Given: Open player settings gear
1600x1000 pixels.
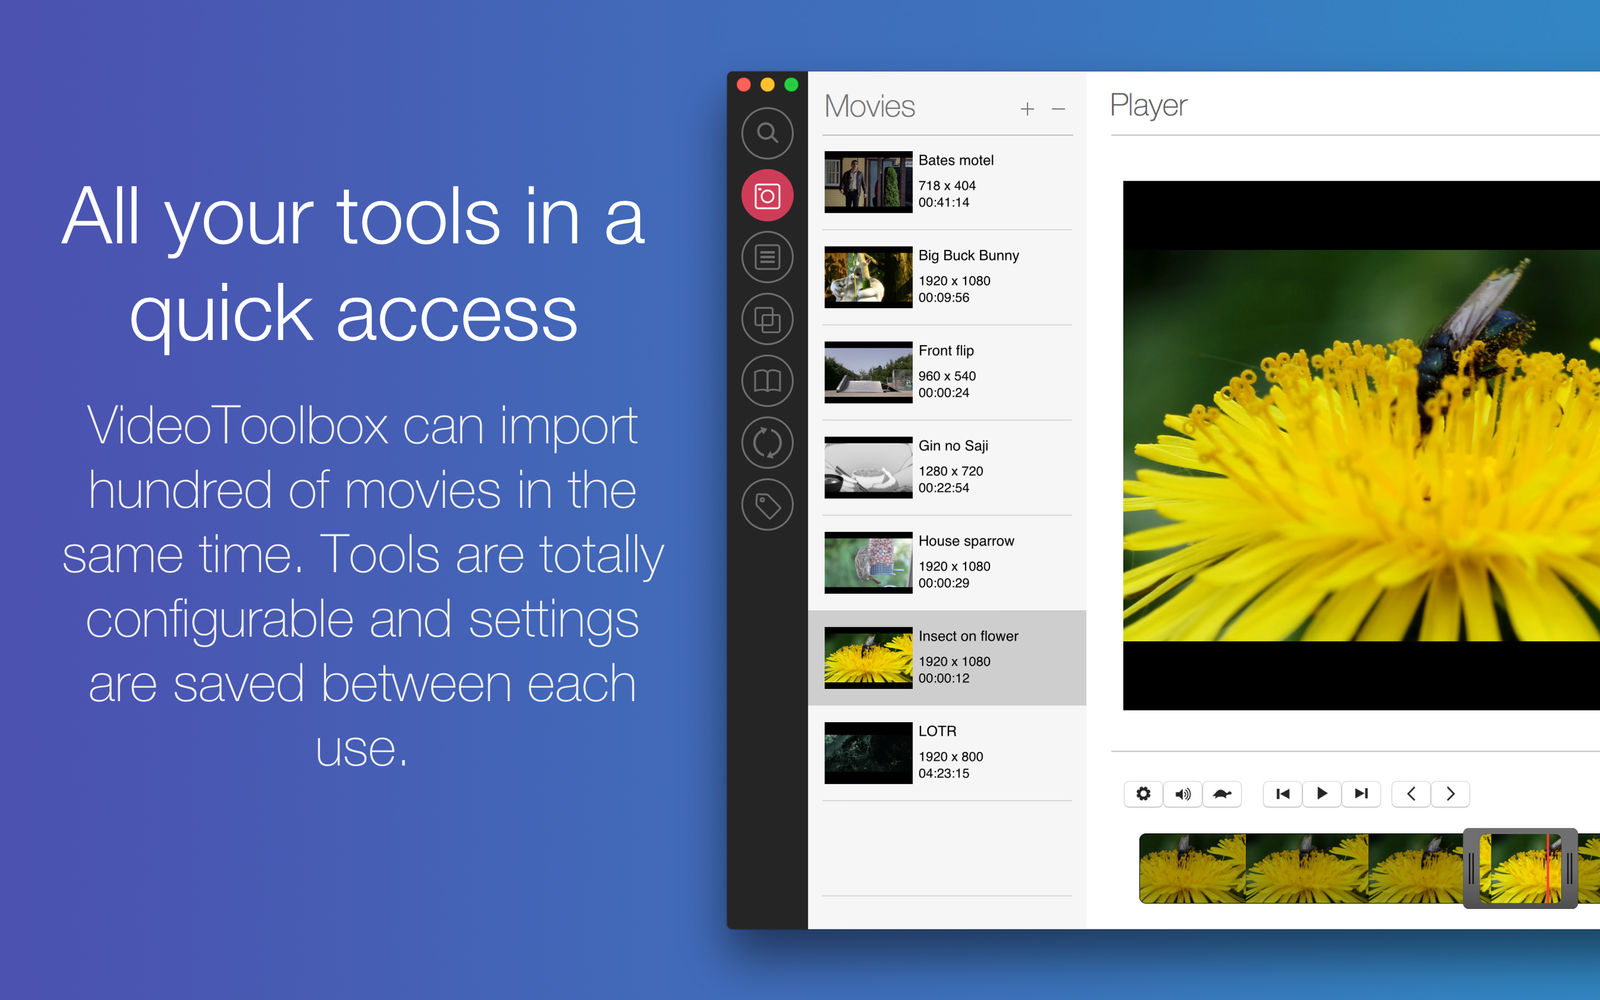Looking at the screenshot, I should tap(1143, 794).
